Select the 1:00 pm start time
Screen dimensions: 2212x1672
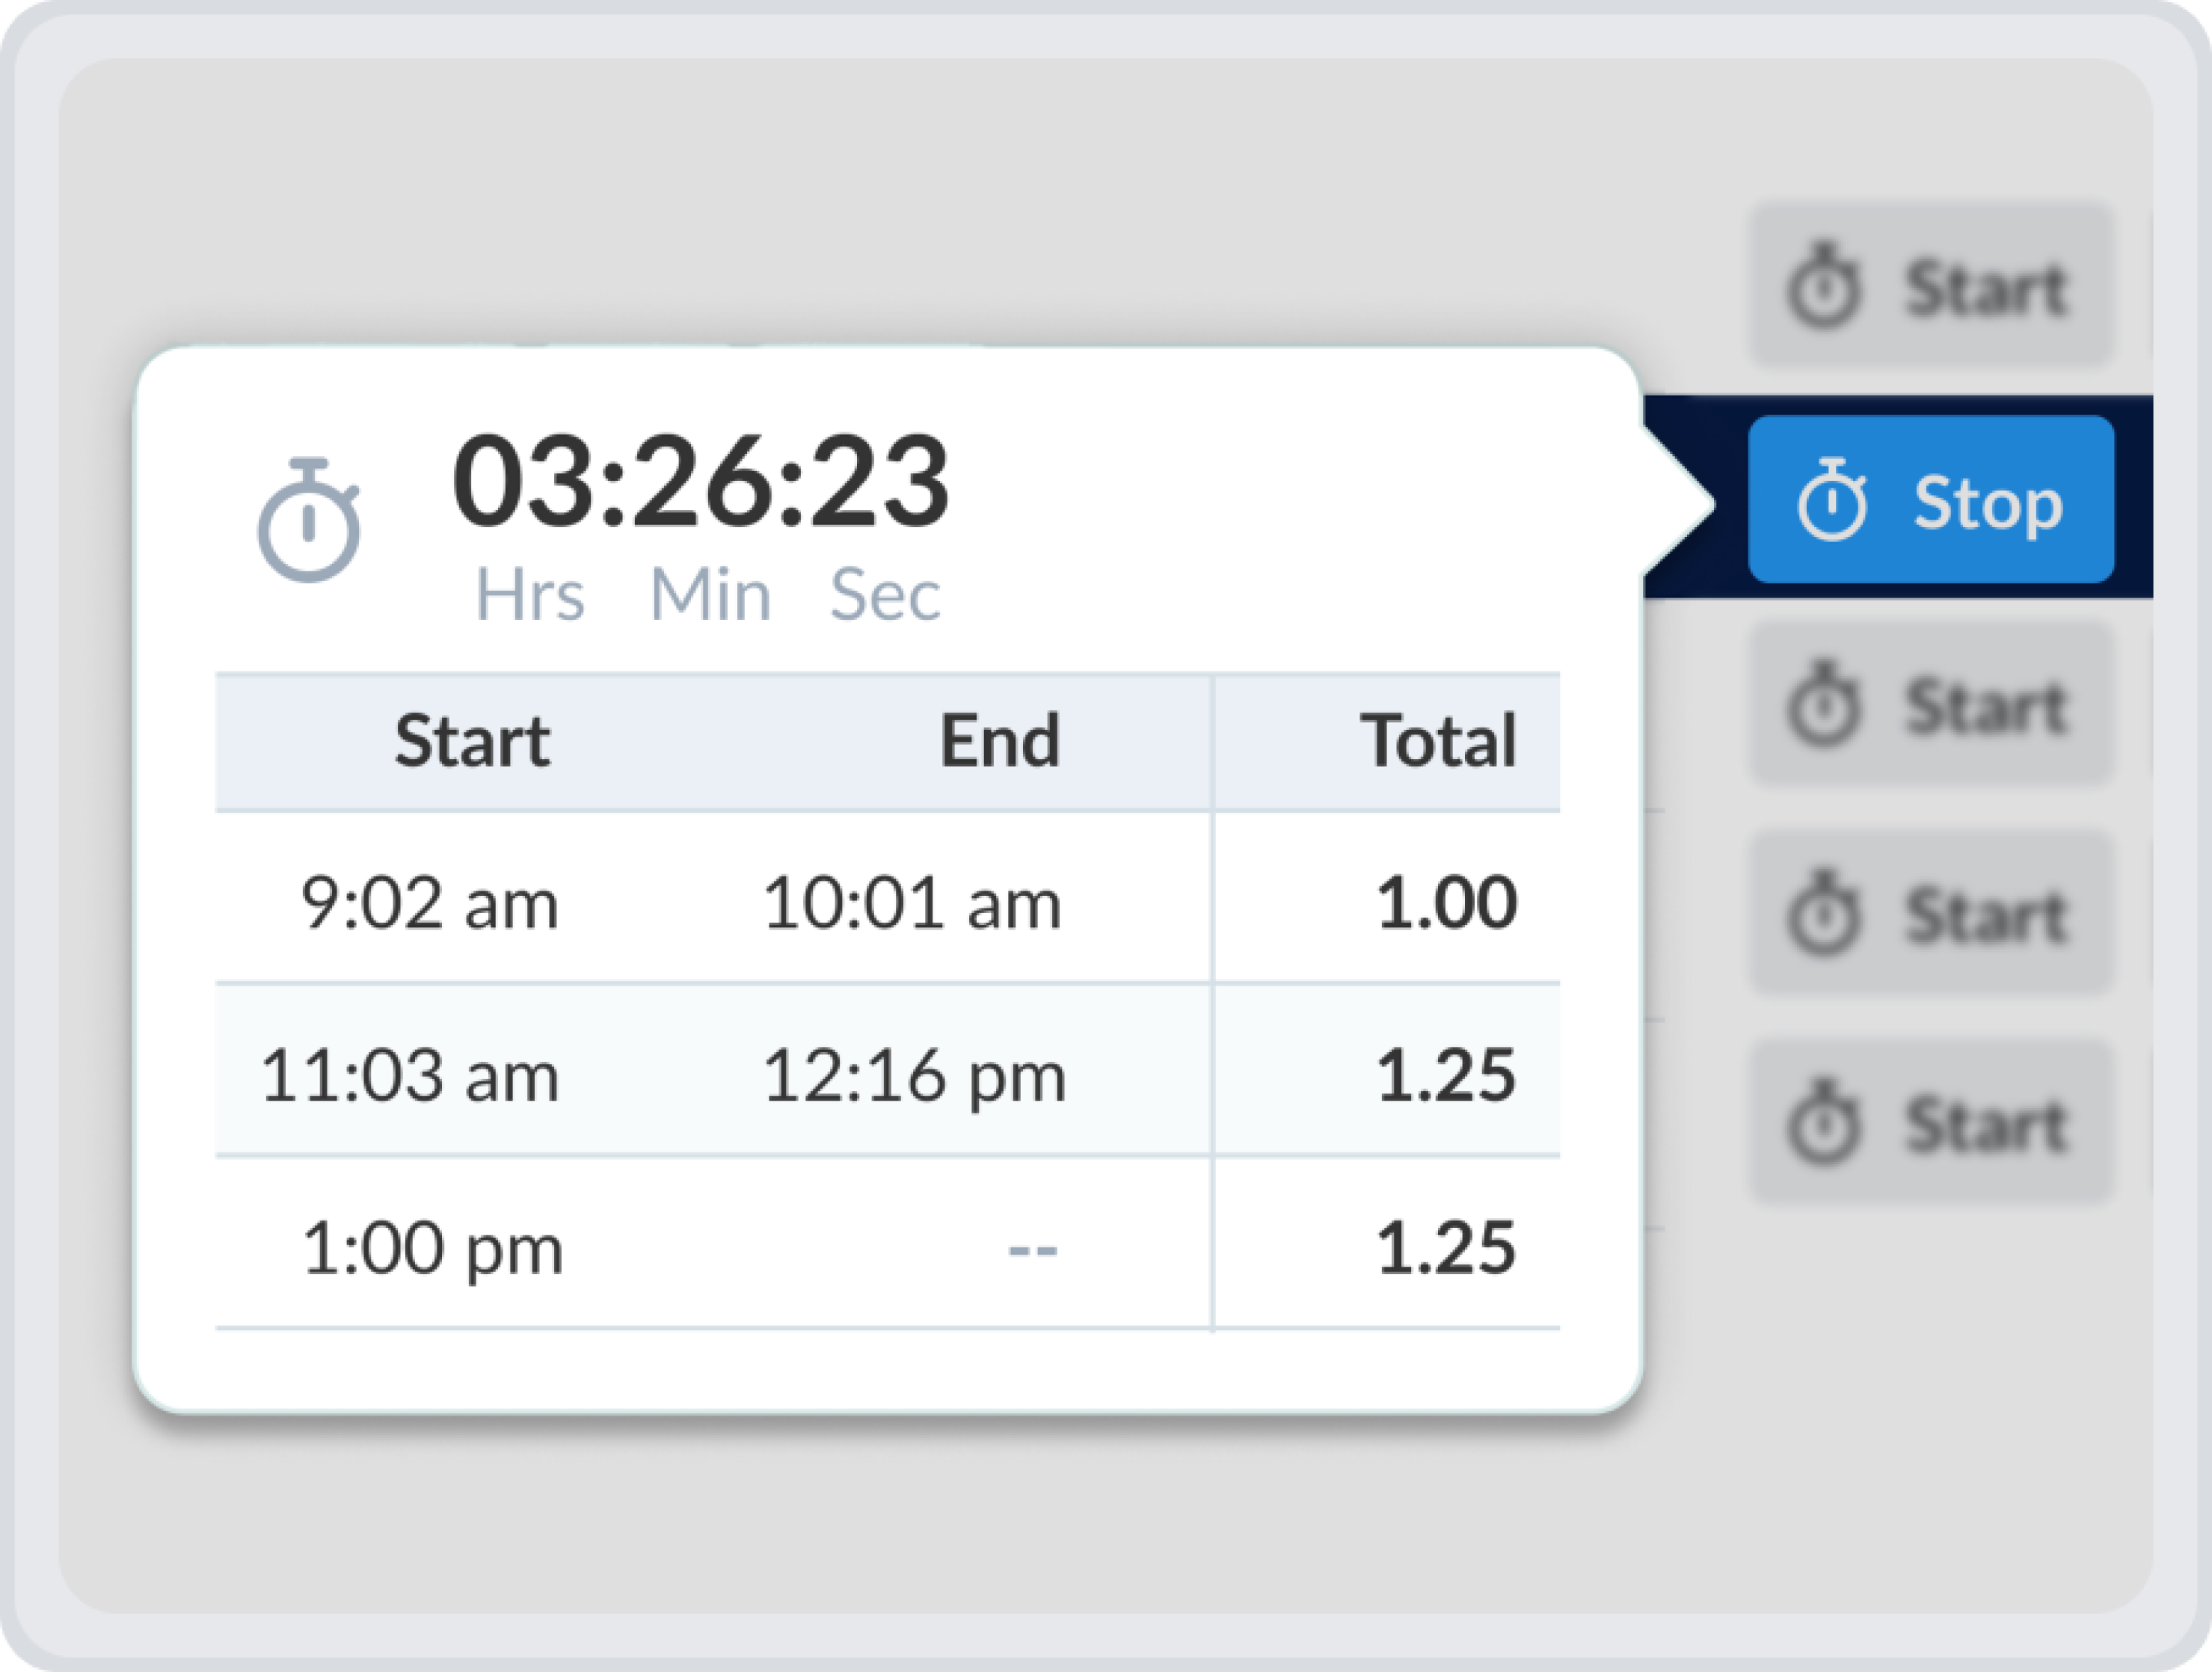point(432,1248)
